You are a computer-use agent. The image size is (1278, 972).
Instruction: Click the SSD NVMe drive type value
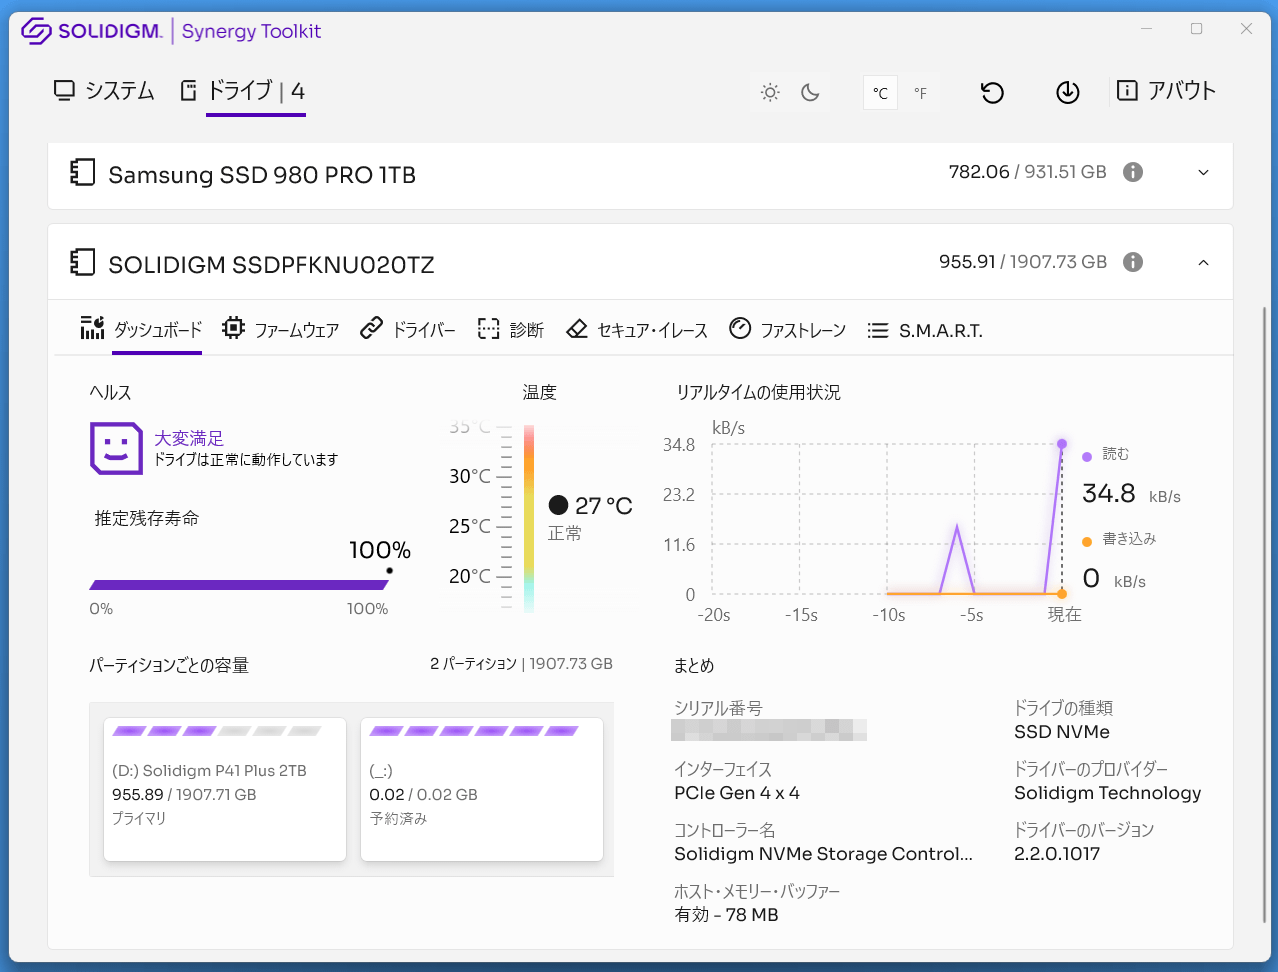coord(1062,732)
